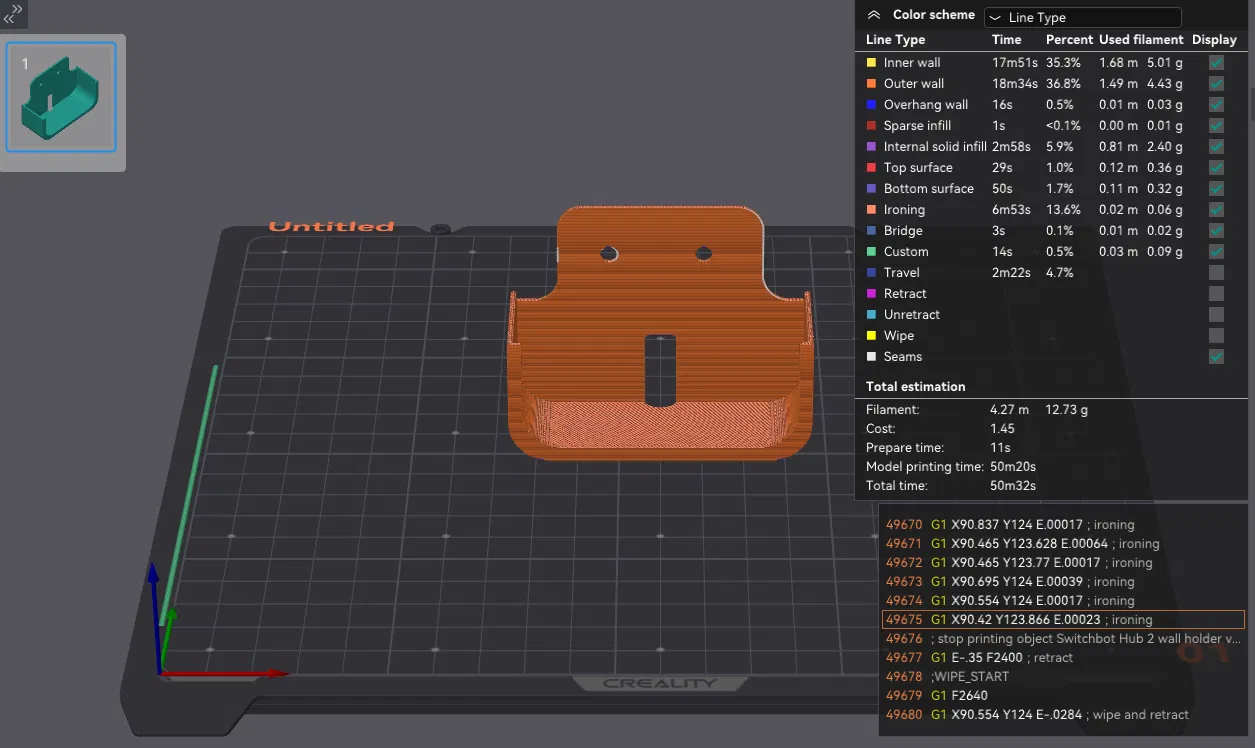The height and width of the screenshot is (748, 1255).
Task: Click the Line Type column header
Action: (x=895, y=40)
